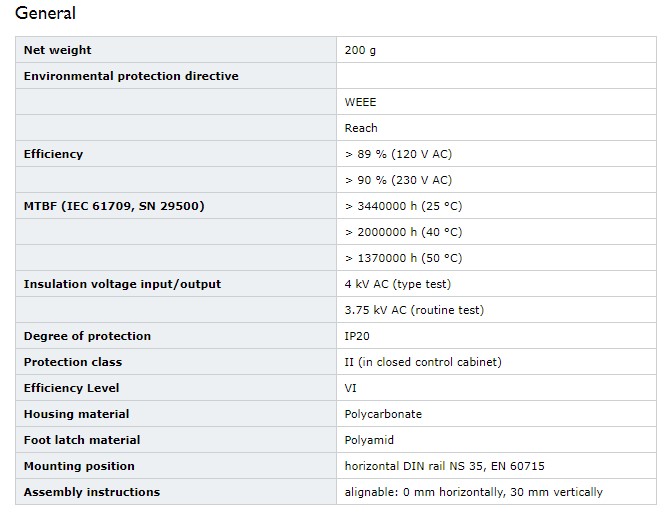
Task: Click the Efficiency Level VI value
Action: 350,388
